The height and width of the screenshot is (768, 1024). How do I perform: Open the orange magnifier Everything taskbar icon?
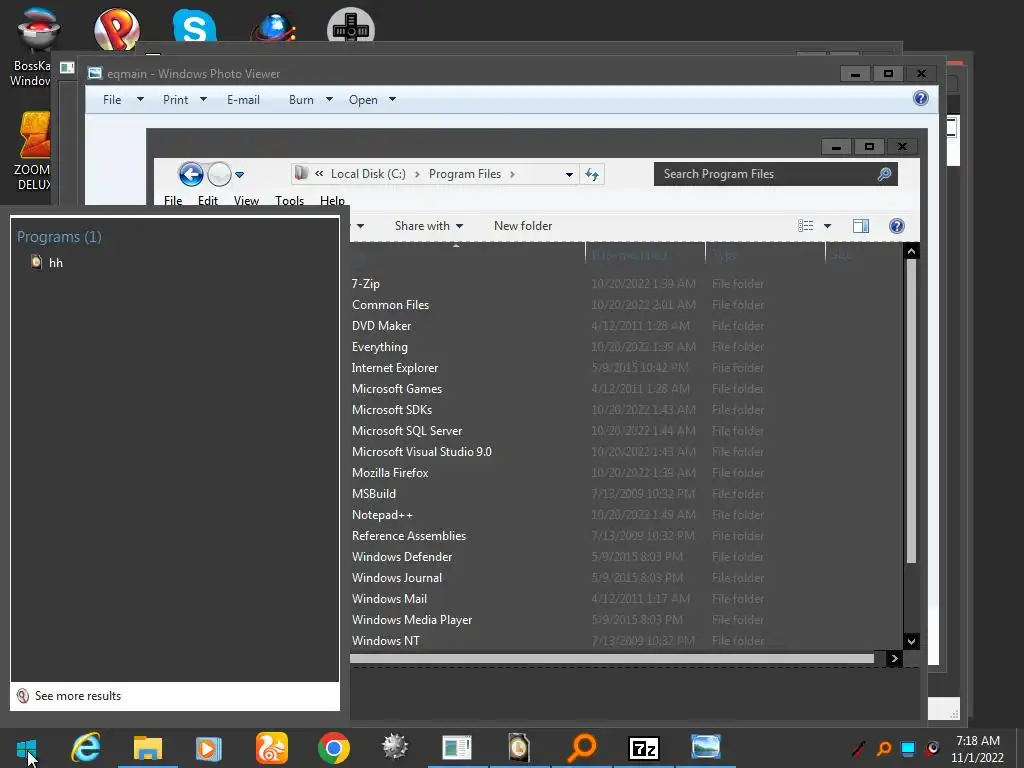pyautogui.click(x=581, y=748)
